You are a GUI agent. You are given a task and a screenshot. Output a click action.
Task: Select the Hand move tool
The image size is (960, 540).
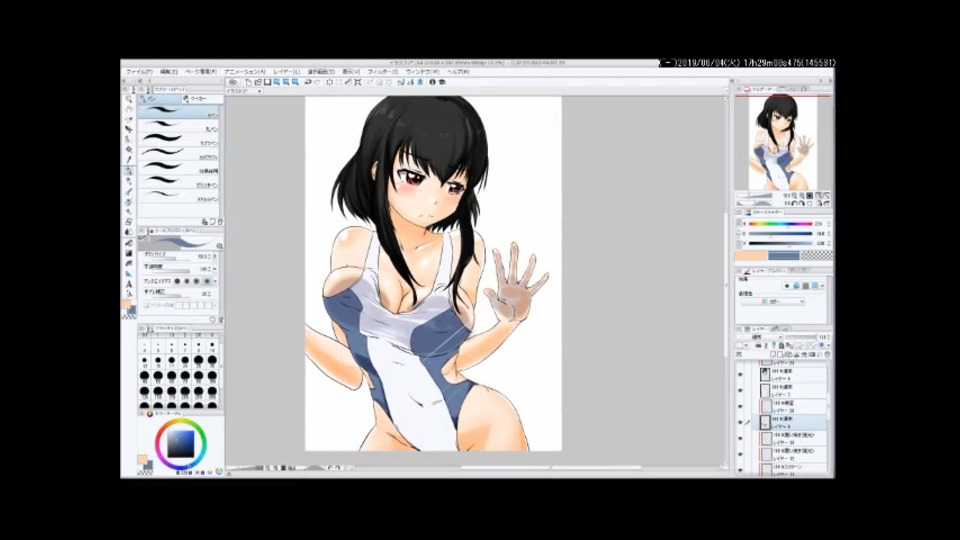click(x=129, y=109)
